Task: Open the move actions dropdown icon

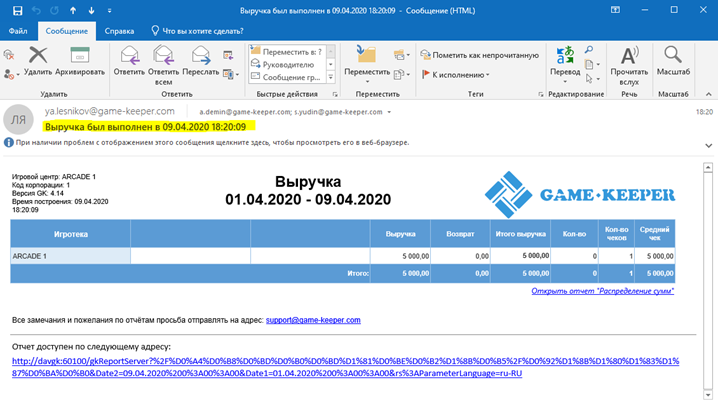Action: pos(402,74)
